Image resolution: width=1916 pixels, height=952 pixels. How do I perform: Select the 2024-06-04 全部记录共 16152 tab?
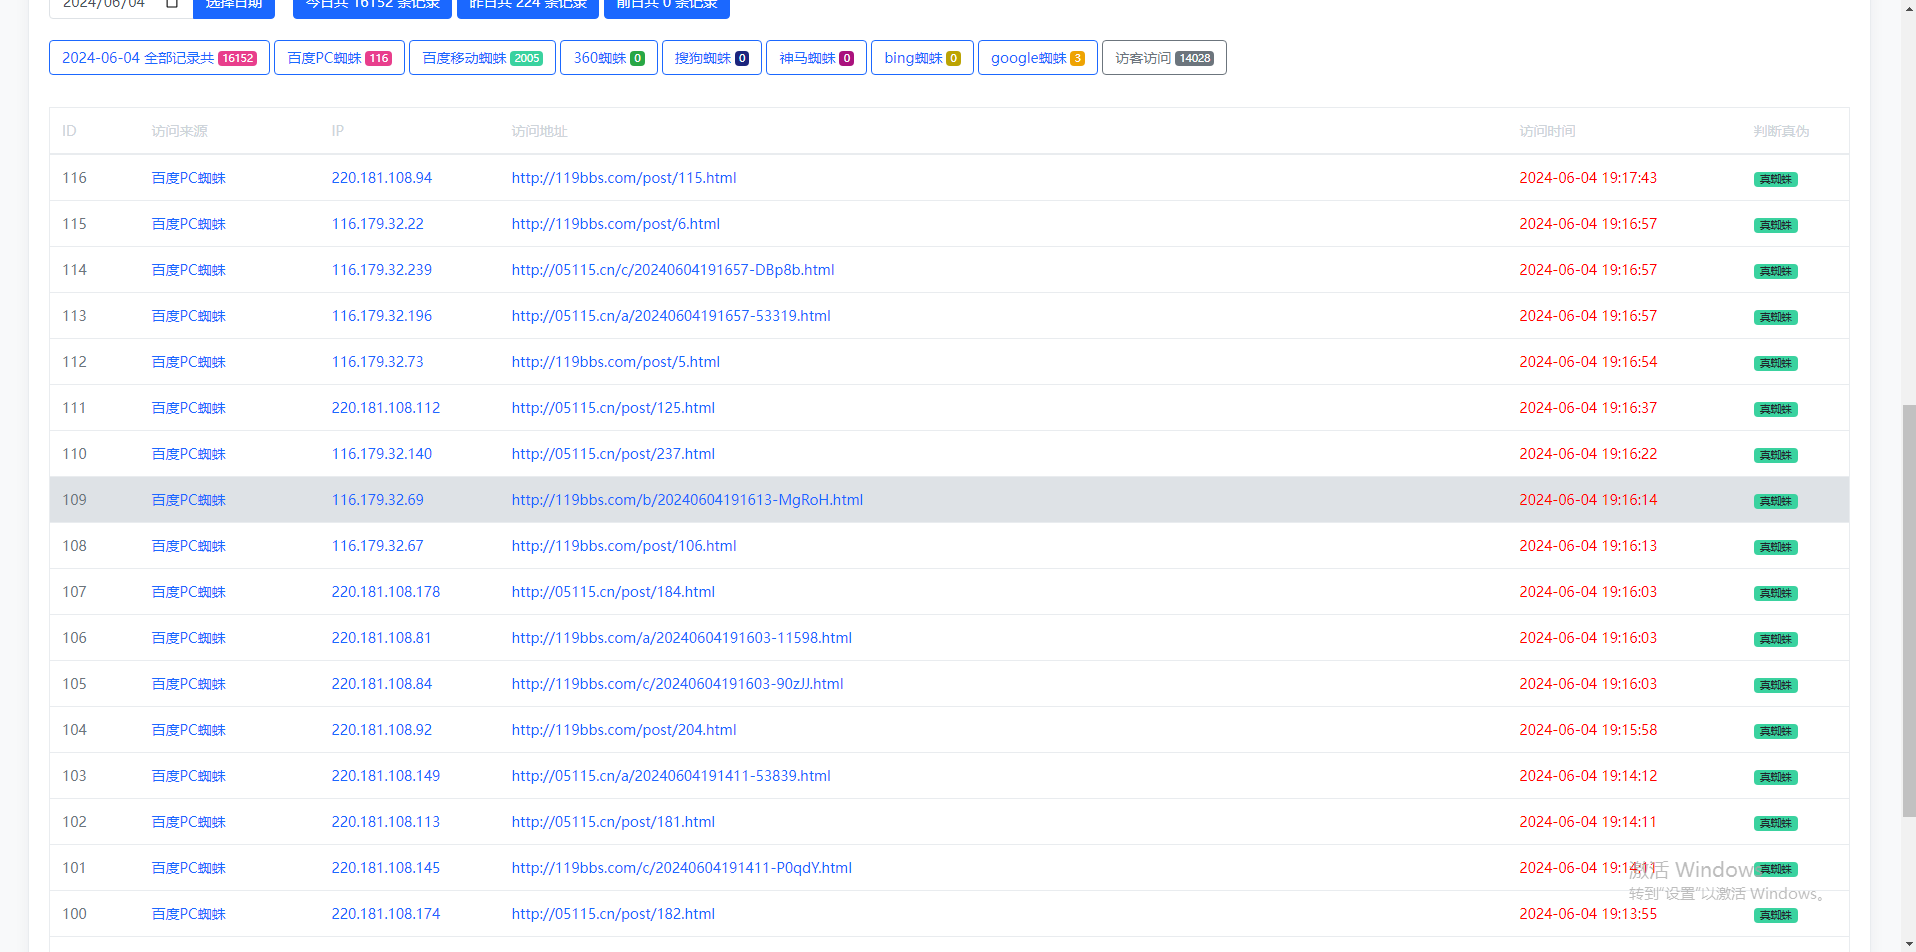[159, 58]
